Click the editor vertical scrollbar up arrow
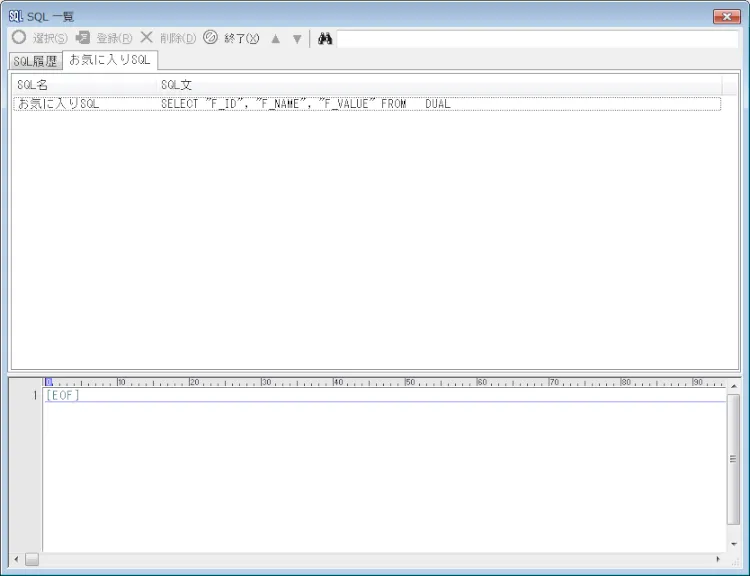Screen dimensions: 750x576 pyautogui.click(x=733, y=386)
